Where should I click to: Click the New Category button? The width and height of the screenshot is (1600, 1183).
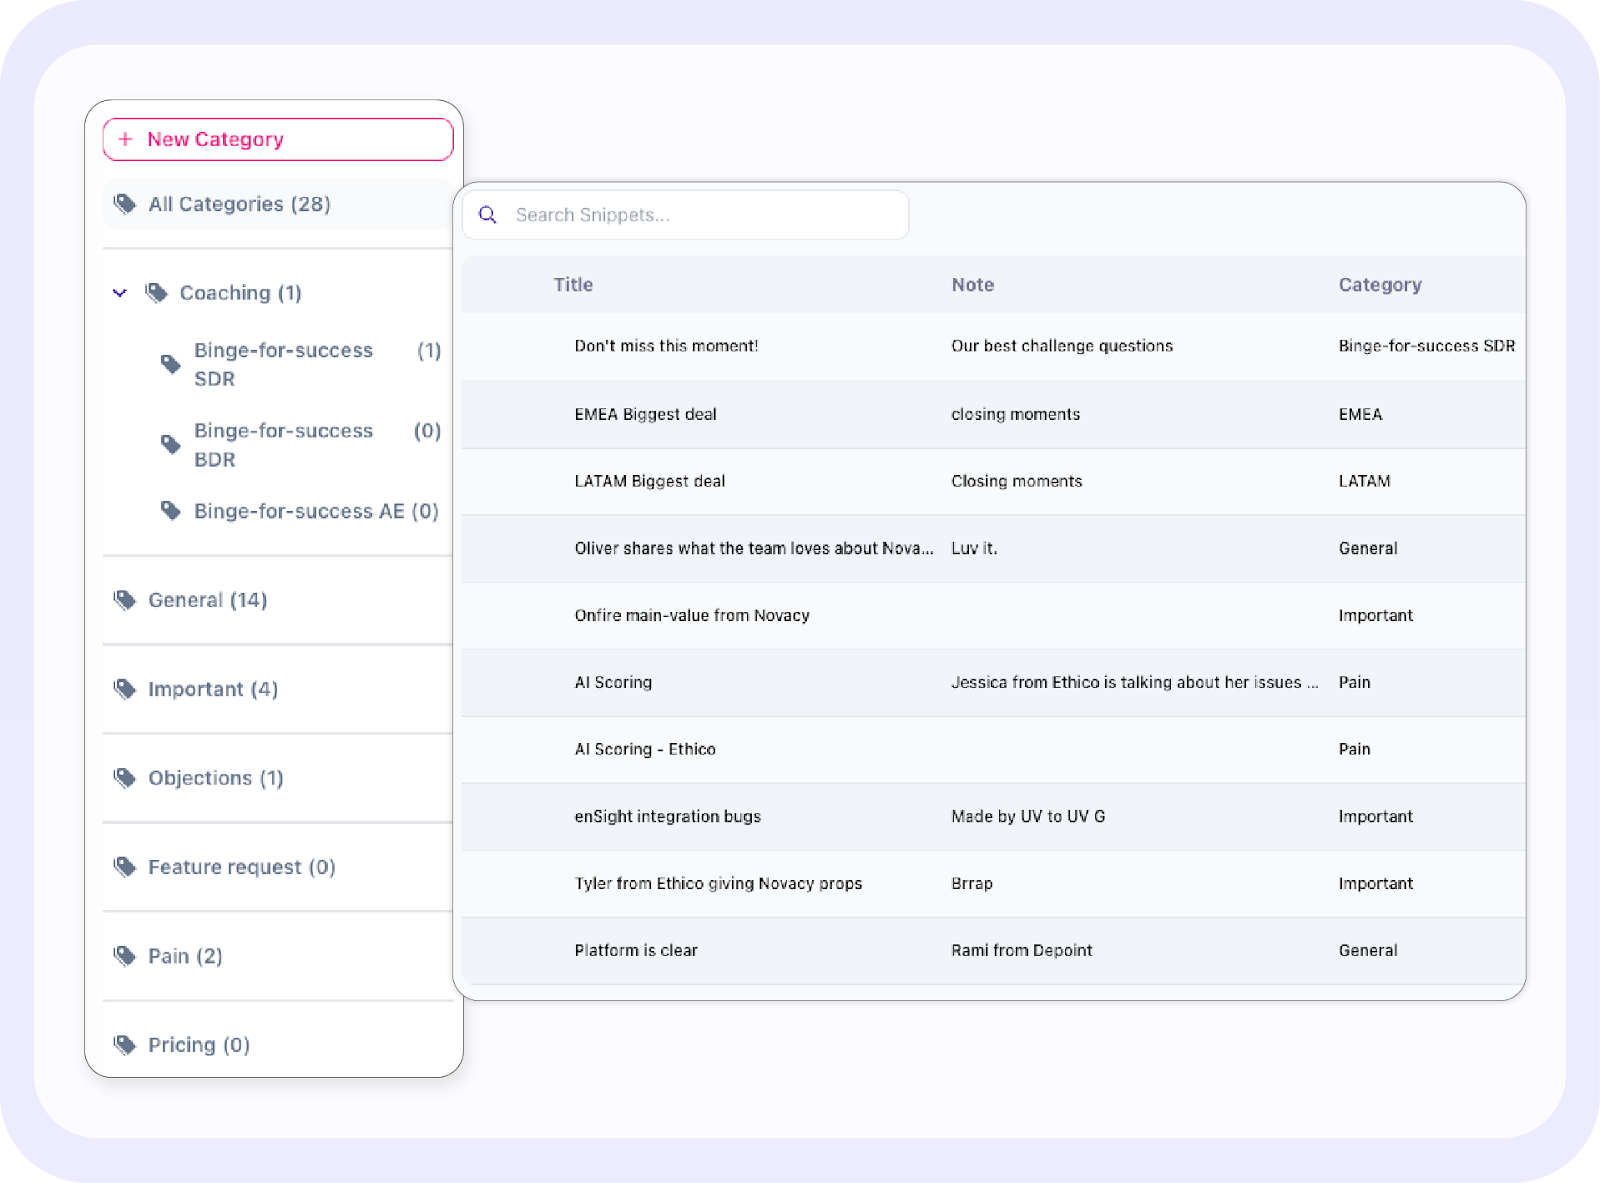(x=278, y=139)
